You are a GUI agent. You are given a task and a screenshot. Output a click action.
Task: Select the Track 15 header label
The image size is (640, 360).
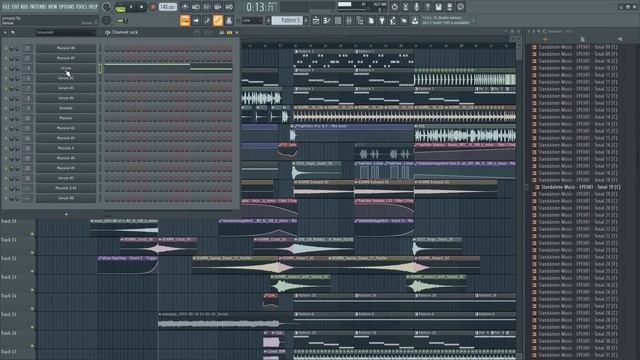click(9, 315)
